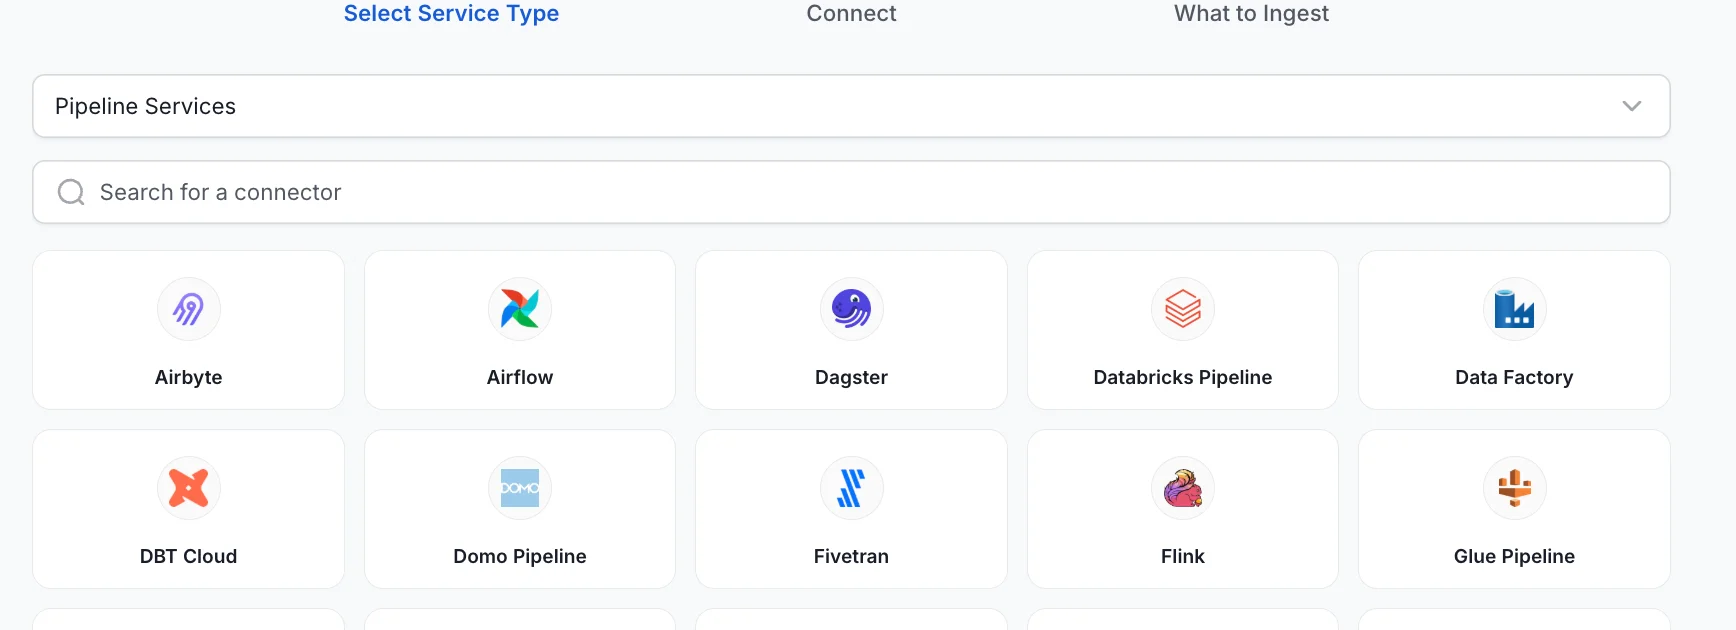Click the Airflow card label
This screenshot has height=630, width=1736.
pos(520,377)
